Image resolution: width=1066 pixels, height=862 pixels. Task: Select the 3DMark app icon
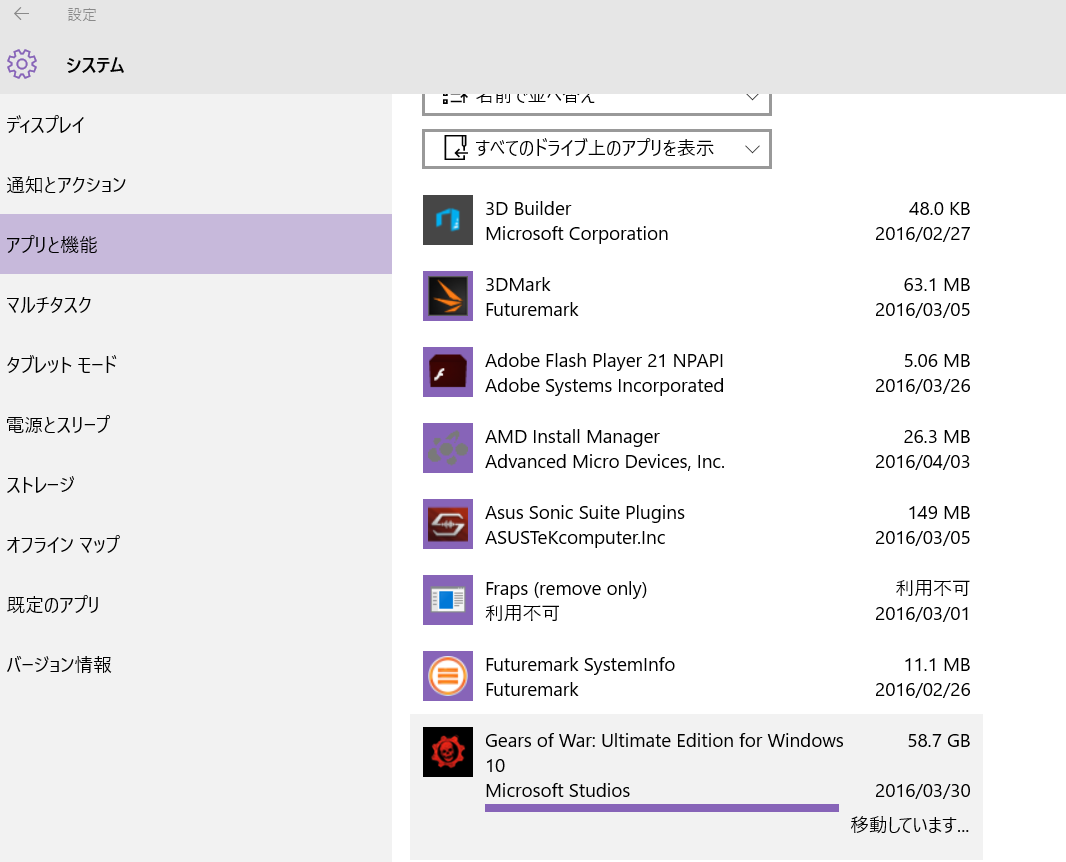click(x=447, y=296)
